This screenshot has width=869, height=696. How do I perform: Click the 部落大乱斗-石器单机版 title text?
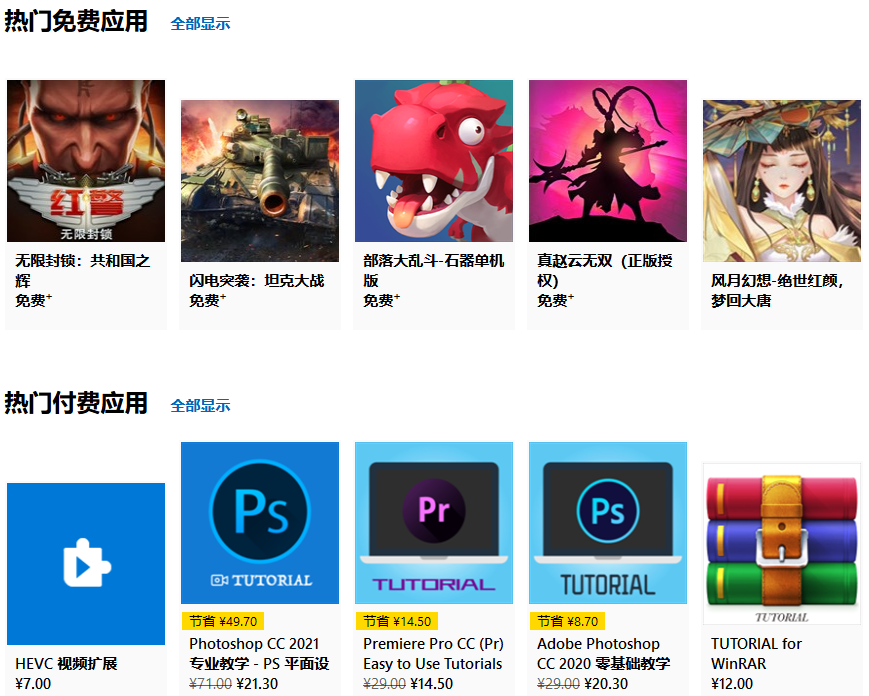coord(433,270)
